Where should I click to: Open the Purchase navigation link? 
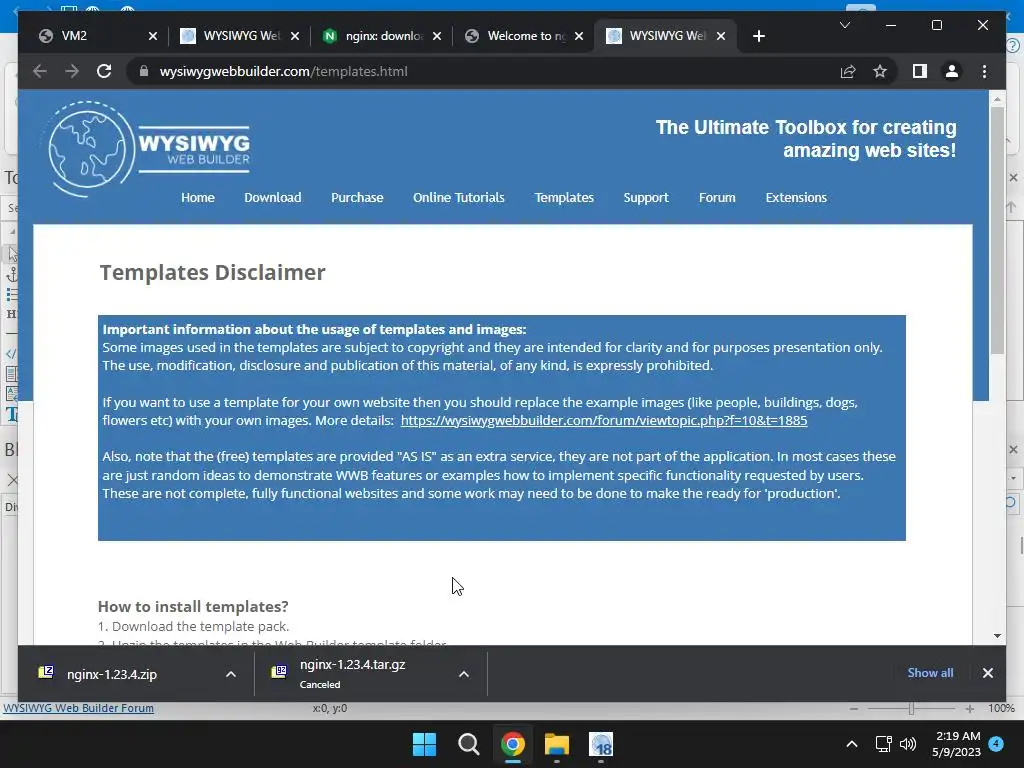tap(357, 197)
